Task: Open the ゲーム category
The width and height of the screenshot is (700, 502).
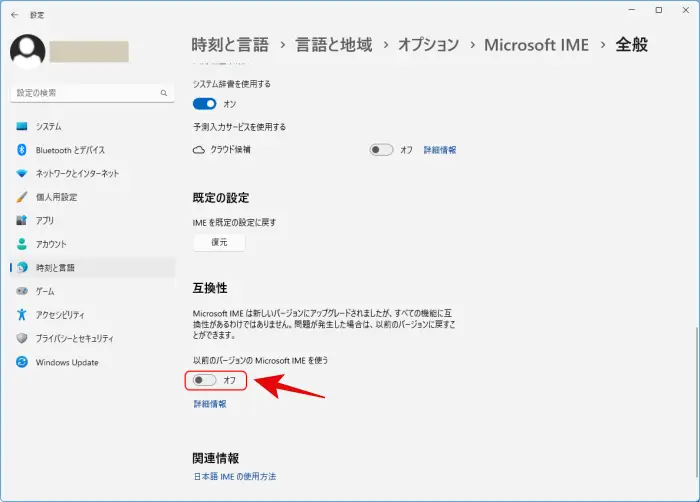Action: coord(92,291)
